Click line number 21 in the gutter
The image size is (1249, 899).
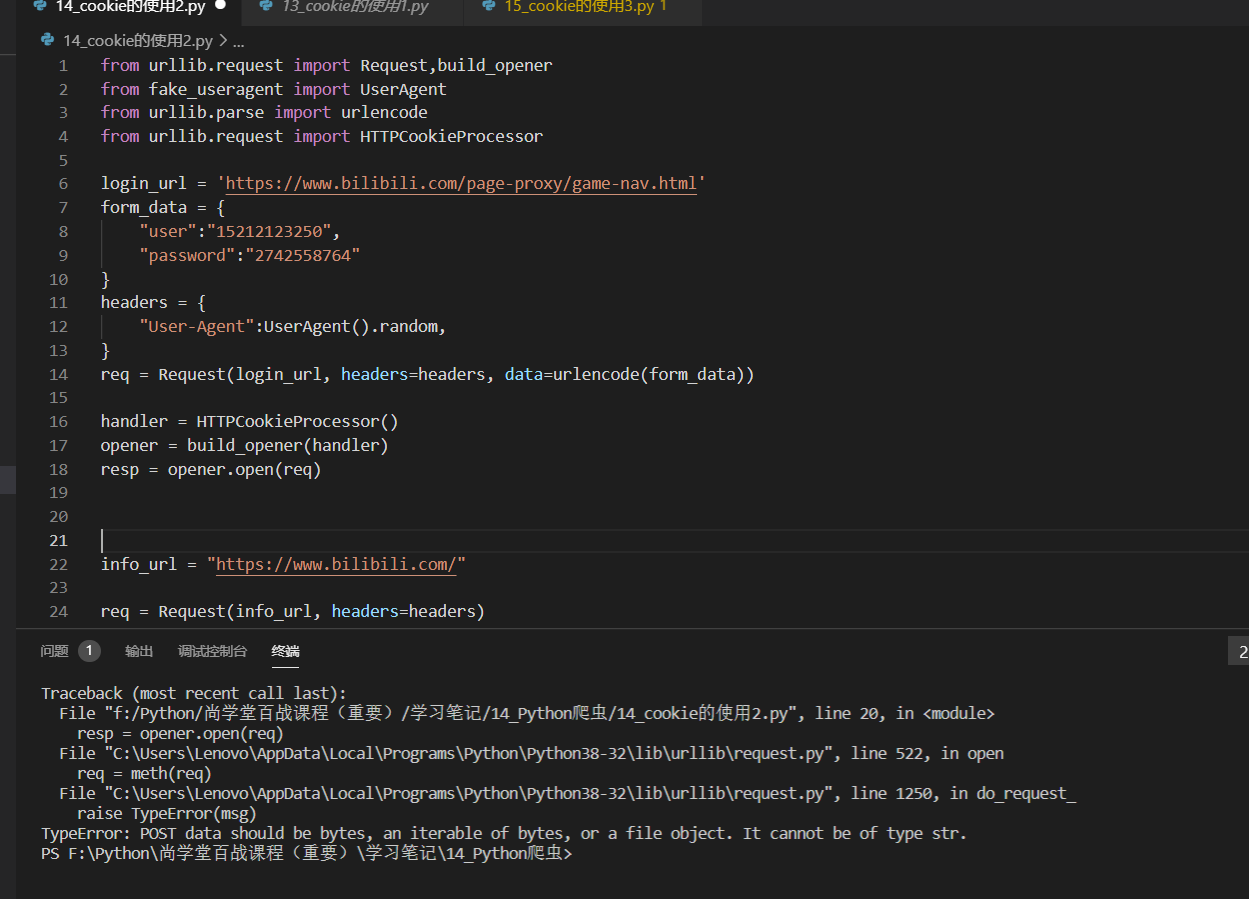pos(59,541)
